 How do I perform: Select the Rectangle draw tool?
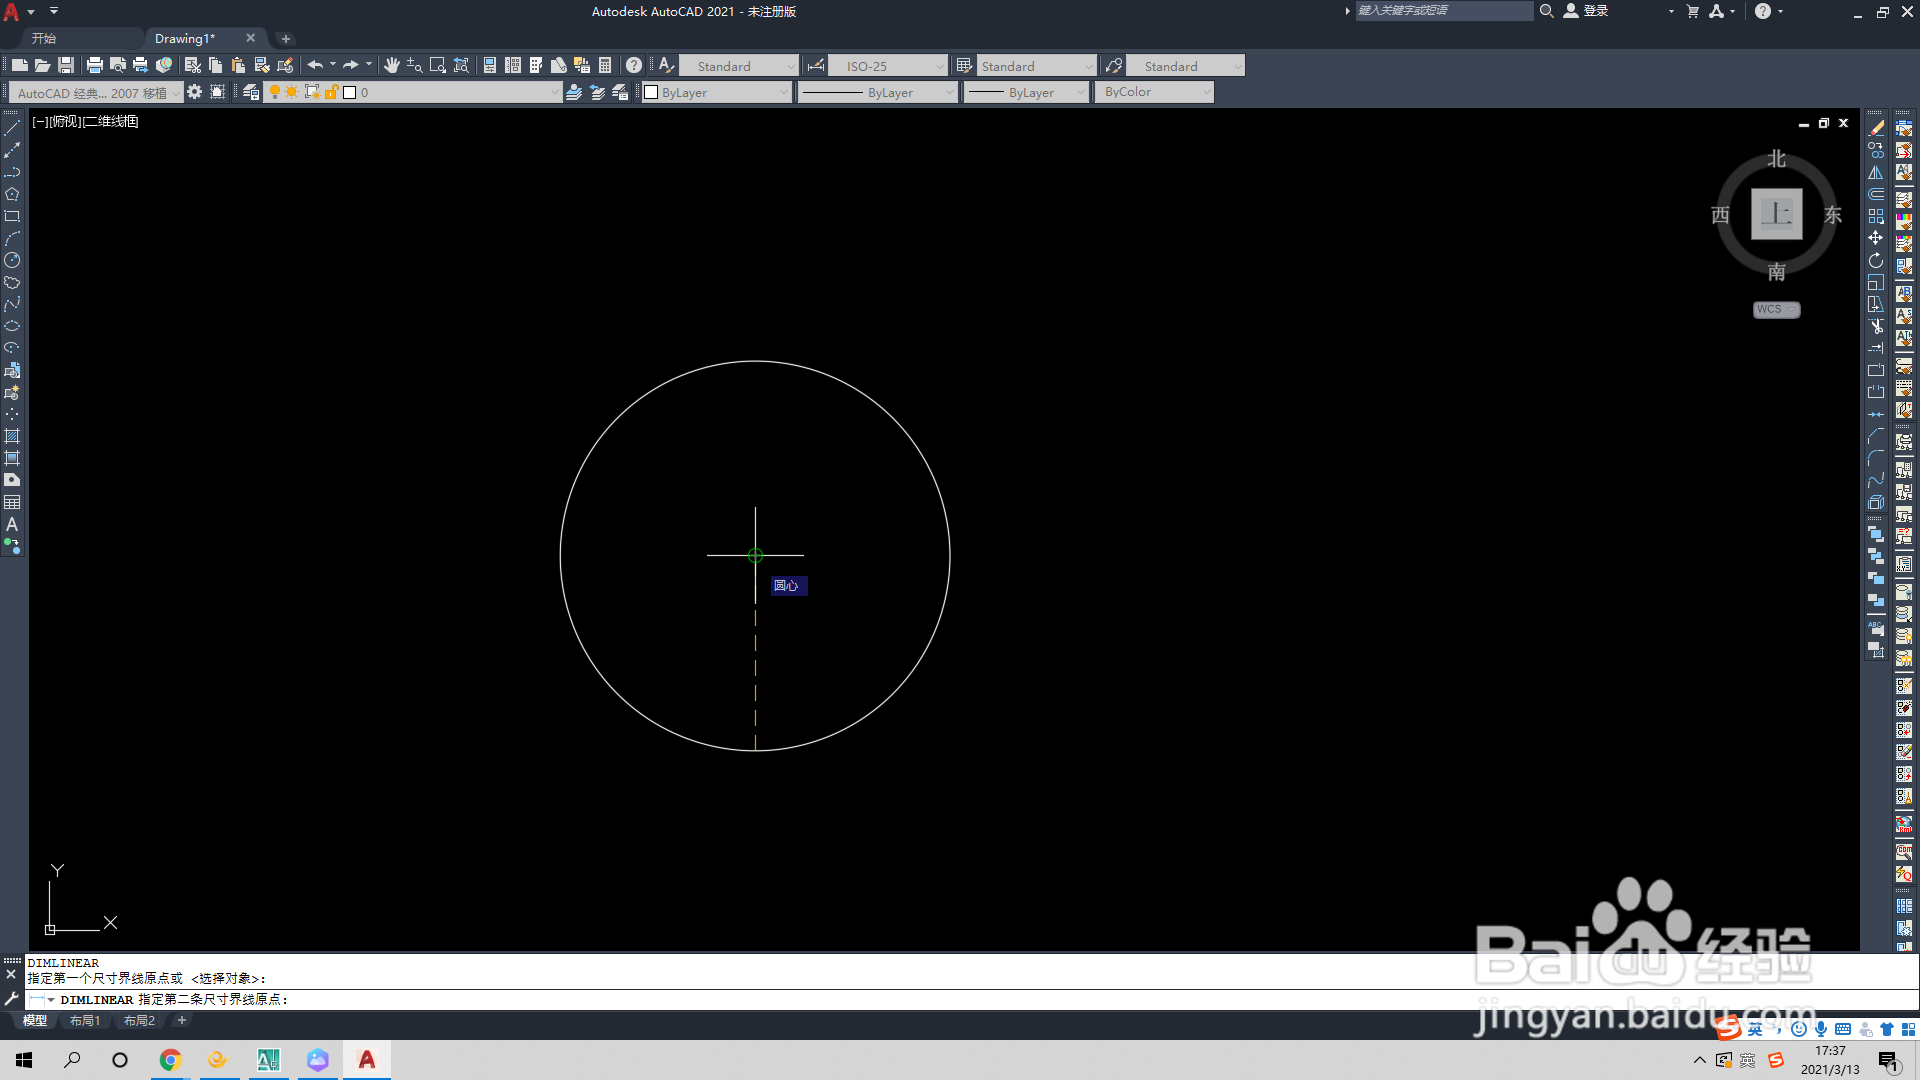[12, 216]
